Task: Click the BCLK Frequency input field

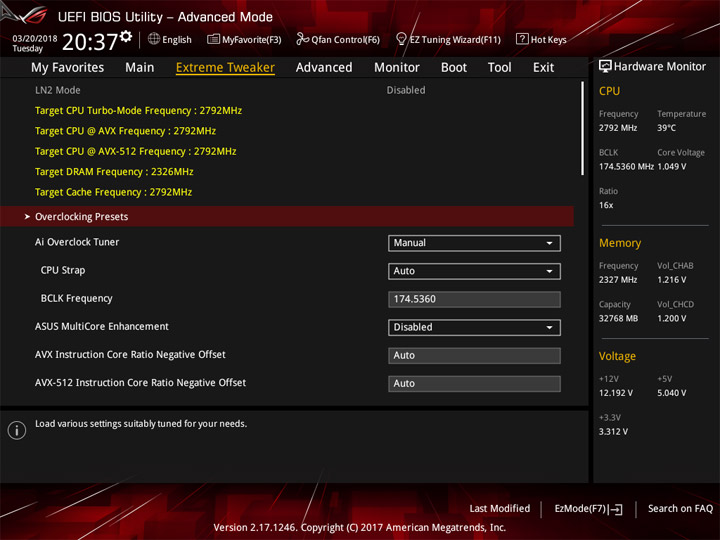Action: pyautogui.click(x=474, y=299)
